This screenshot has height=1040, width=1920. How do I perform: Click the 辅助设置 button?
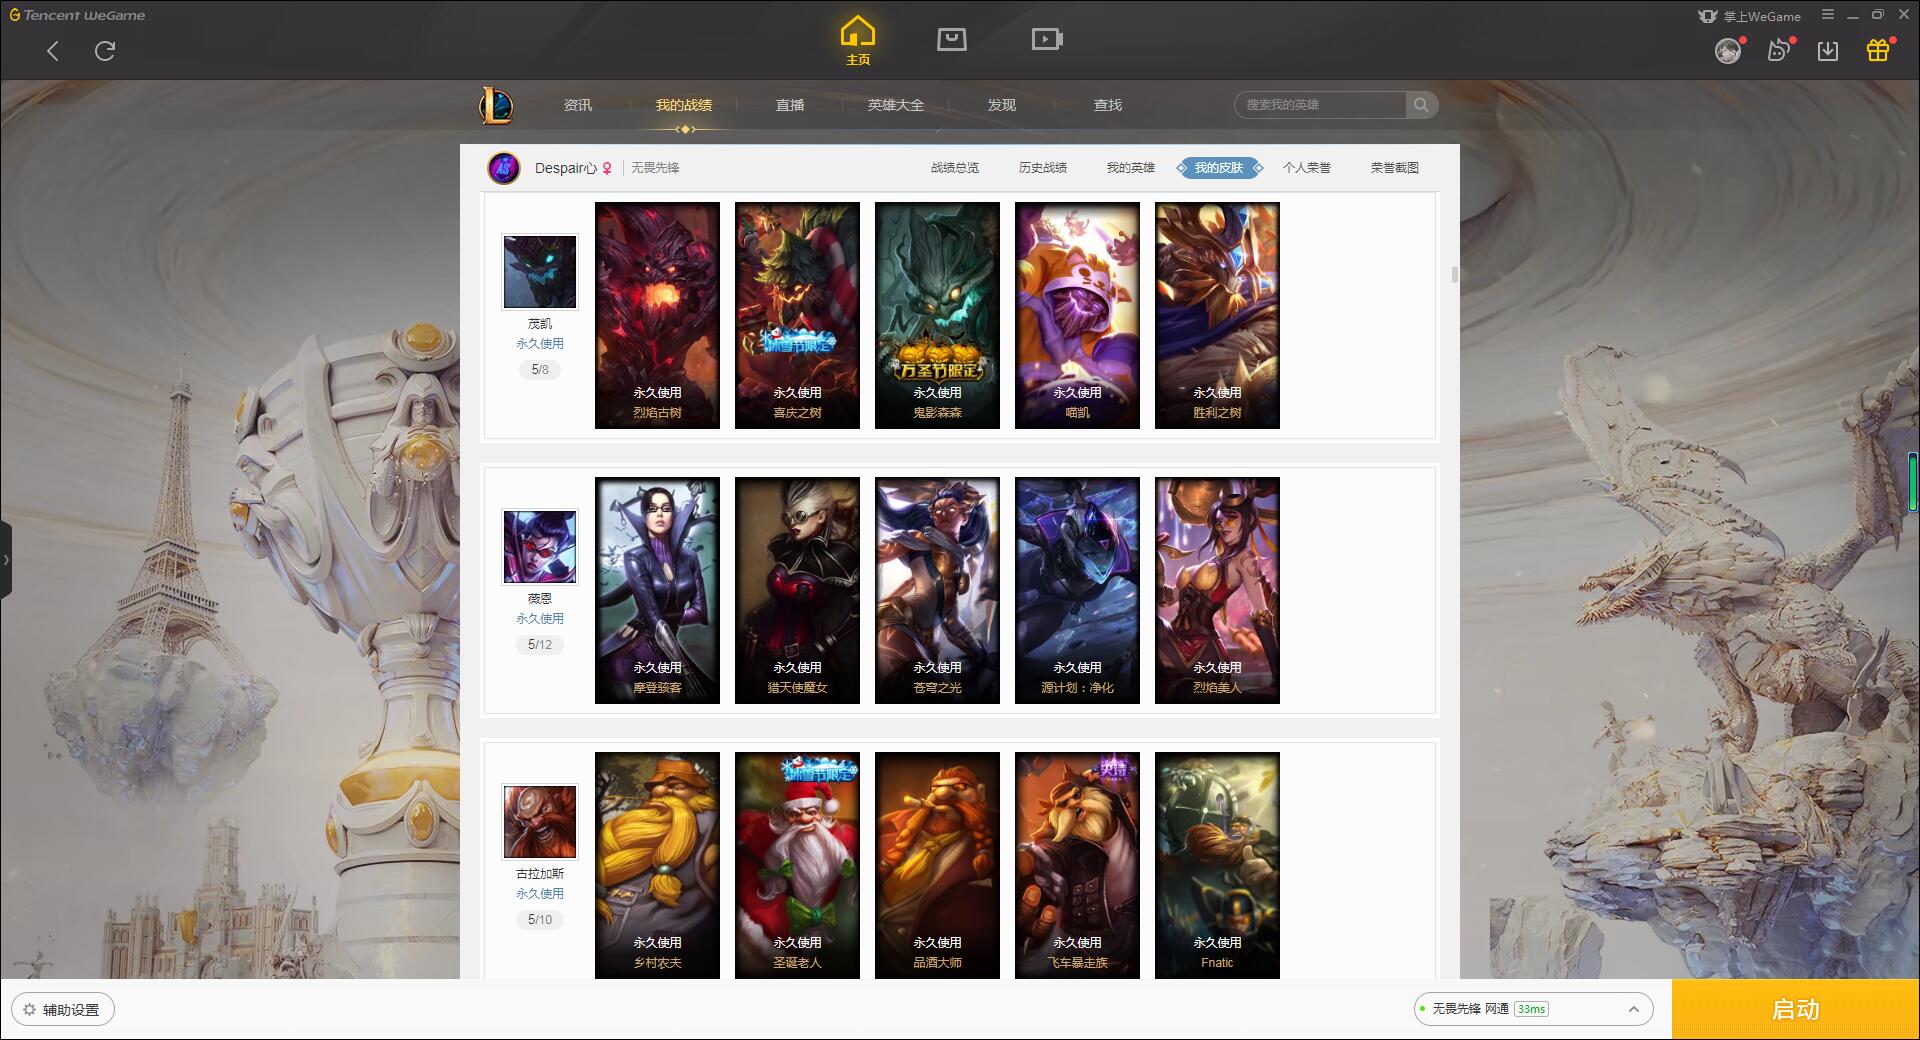(63, 1009)
